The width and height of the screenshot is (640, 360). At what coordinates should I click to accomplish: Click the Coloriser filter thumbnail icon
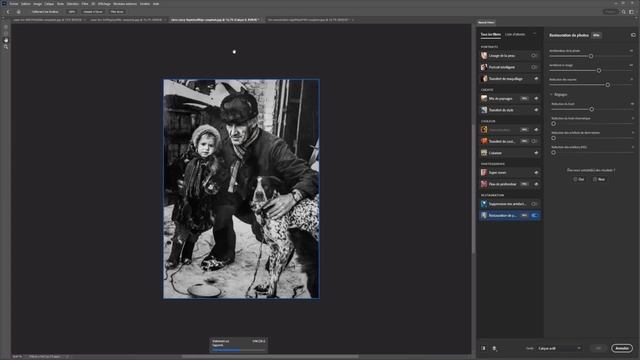tap(484, 153)
